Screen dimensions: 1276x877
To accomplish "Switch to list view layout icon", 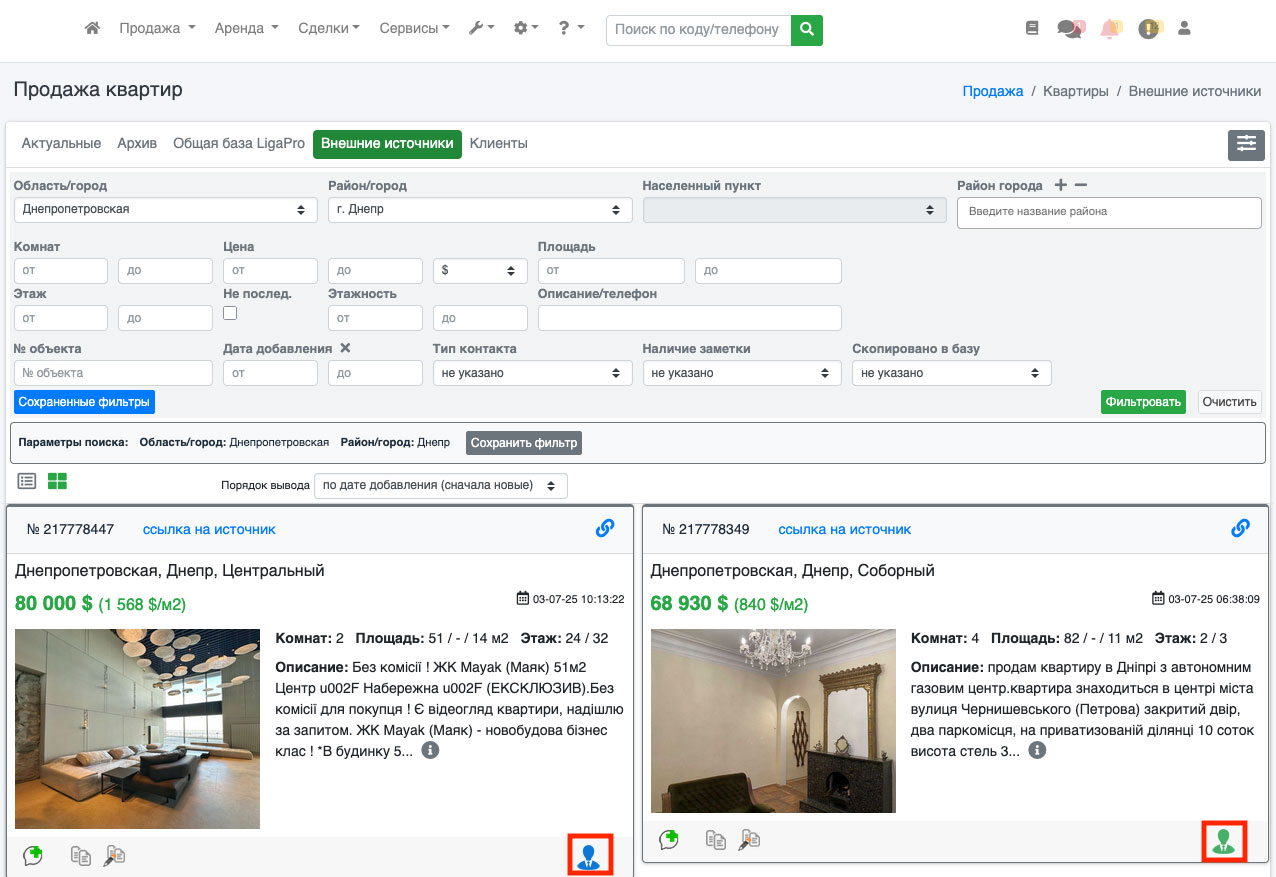I will pyautogui.click(x=27, y=482).
